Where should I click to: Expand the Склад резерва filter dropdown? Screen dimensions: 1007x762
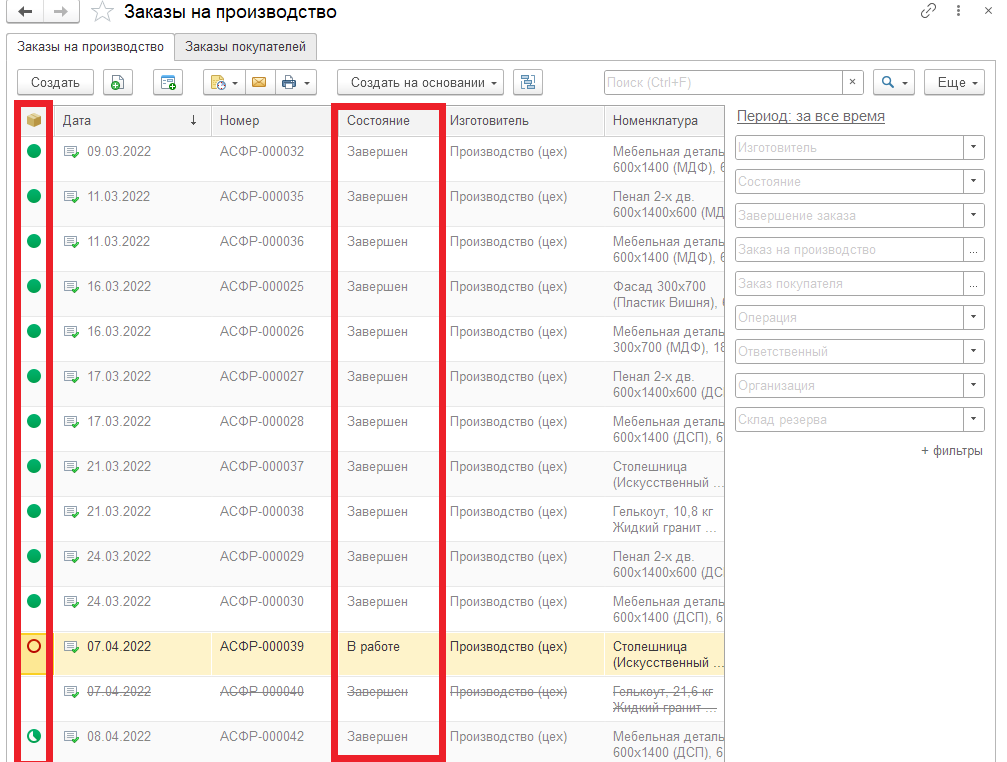974,419
